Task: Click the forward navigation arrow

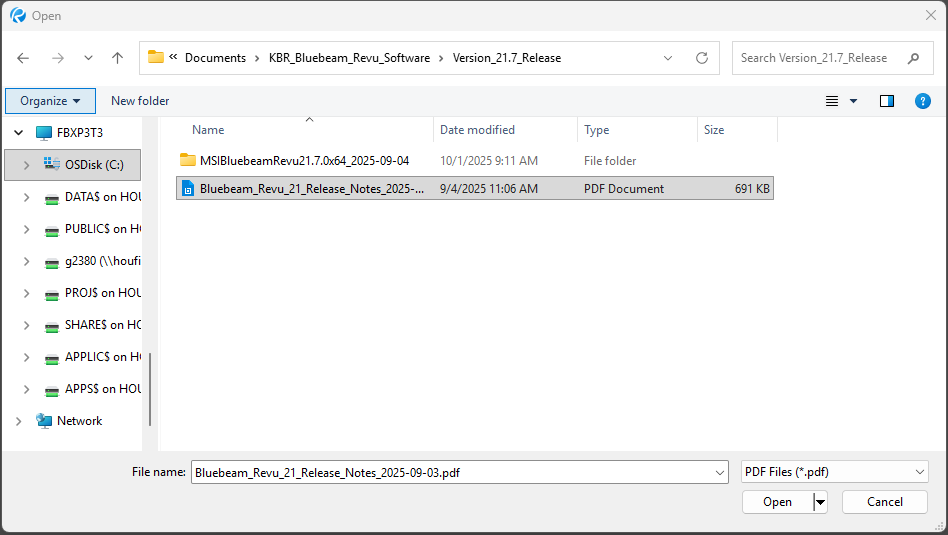Action: 58,58
